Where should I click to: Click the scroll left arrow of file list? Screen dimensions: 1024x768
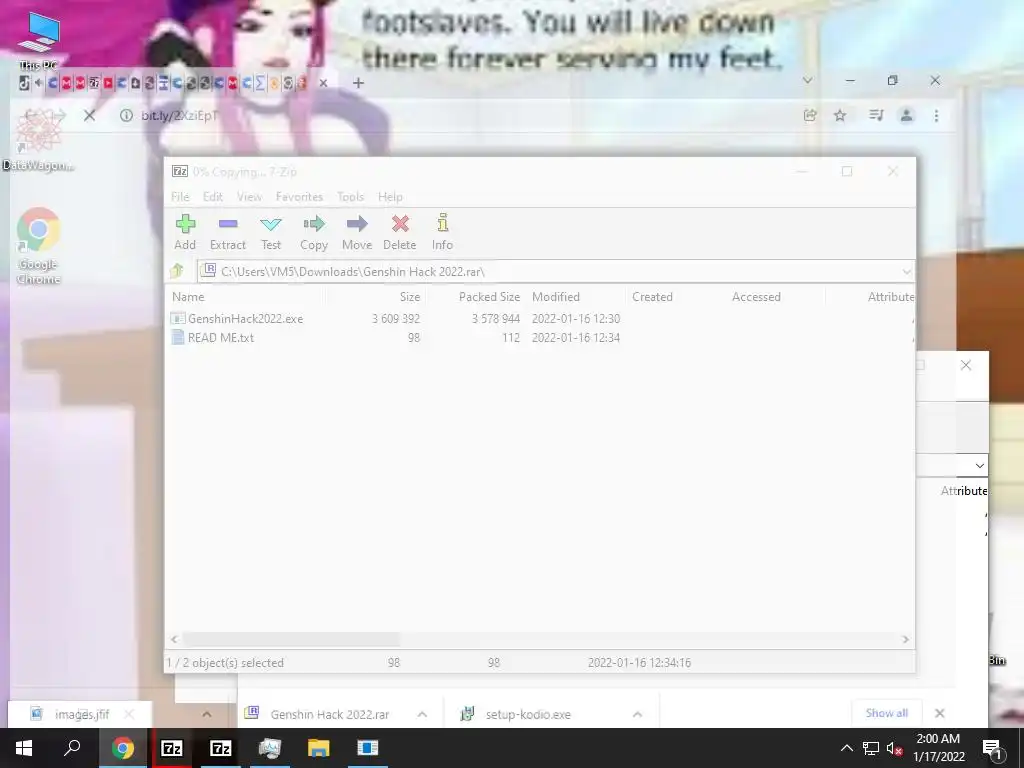click(x=174, y=639)
